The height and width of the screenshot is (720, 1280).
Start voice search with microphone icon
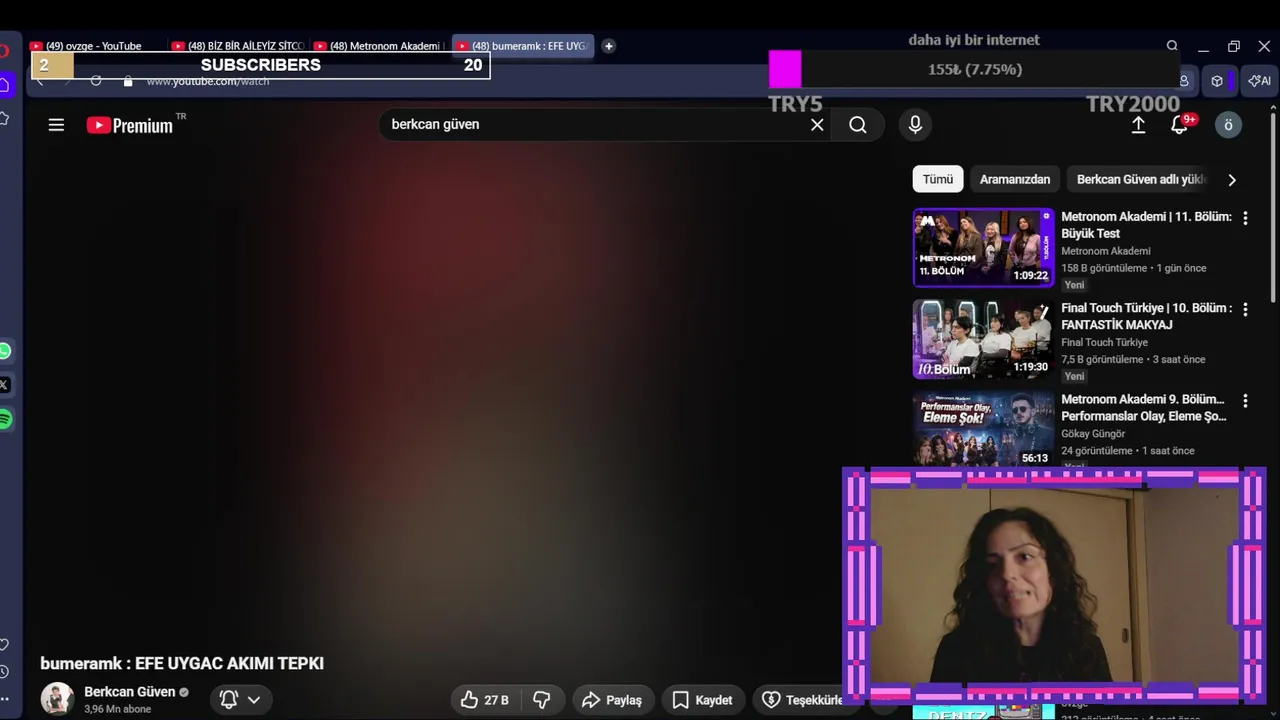click(x=914, y=125)
